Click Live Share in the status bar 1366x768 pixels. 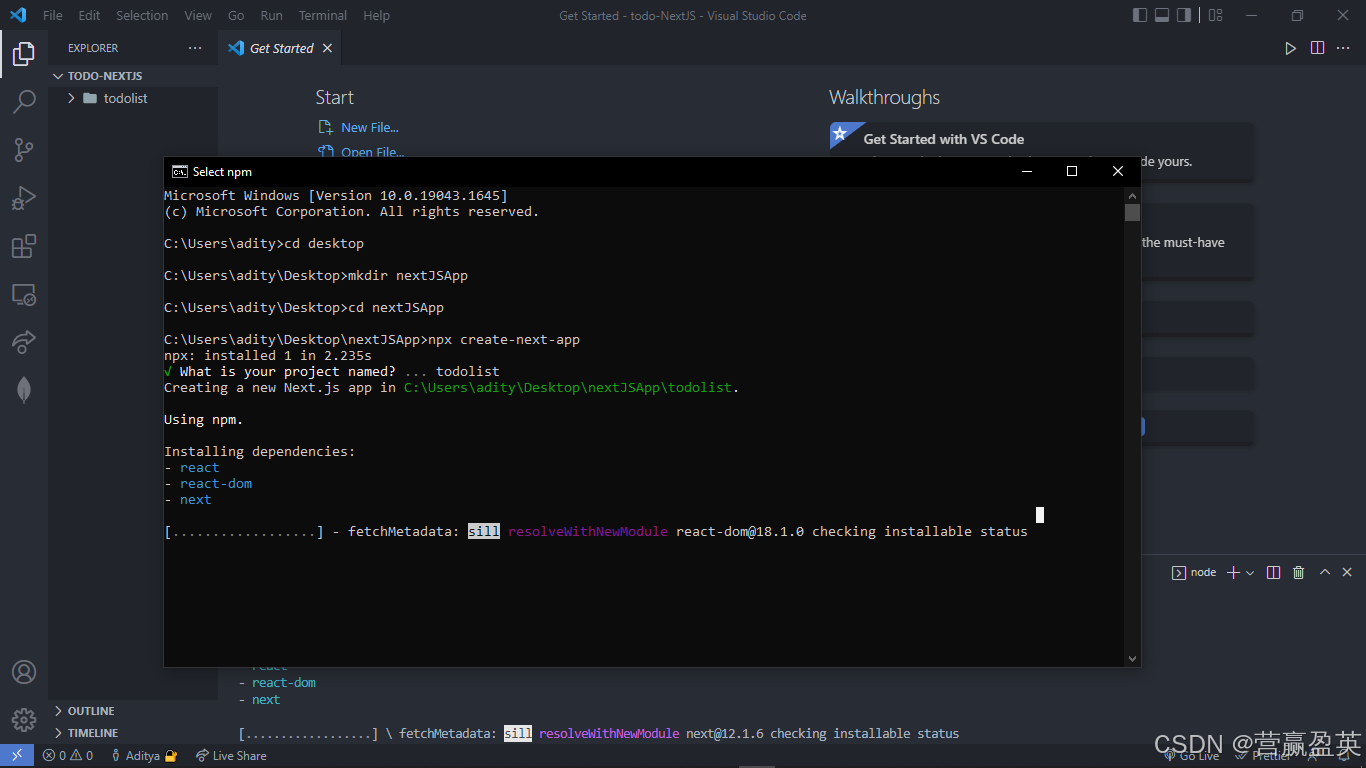(231, 756)
